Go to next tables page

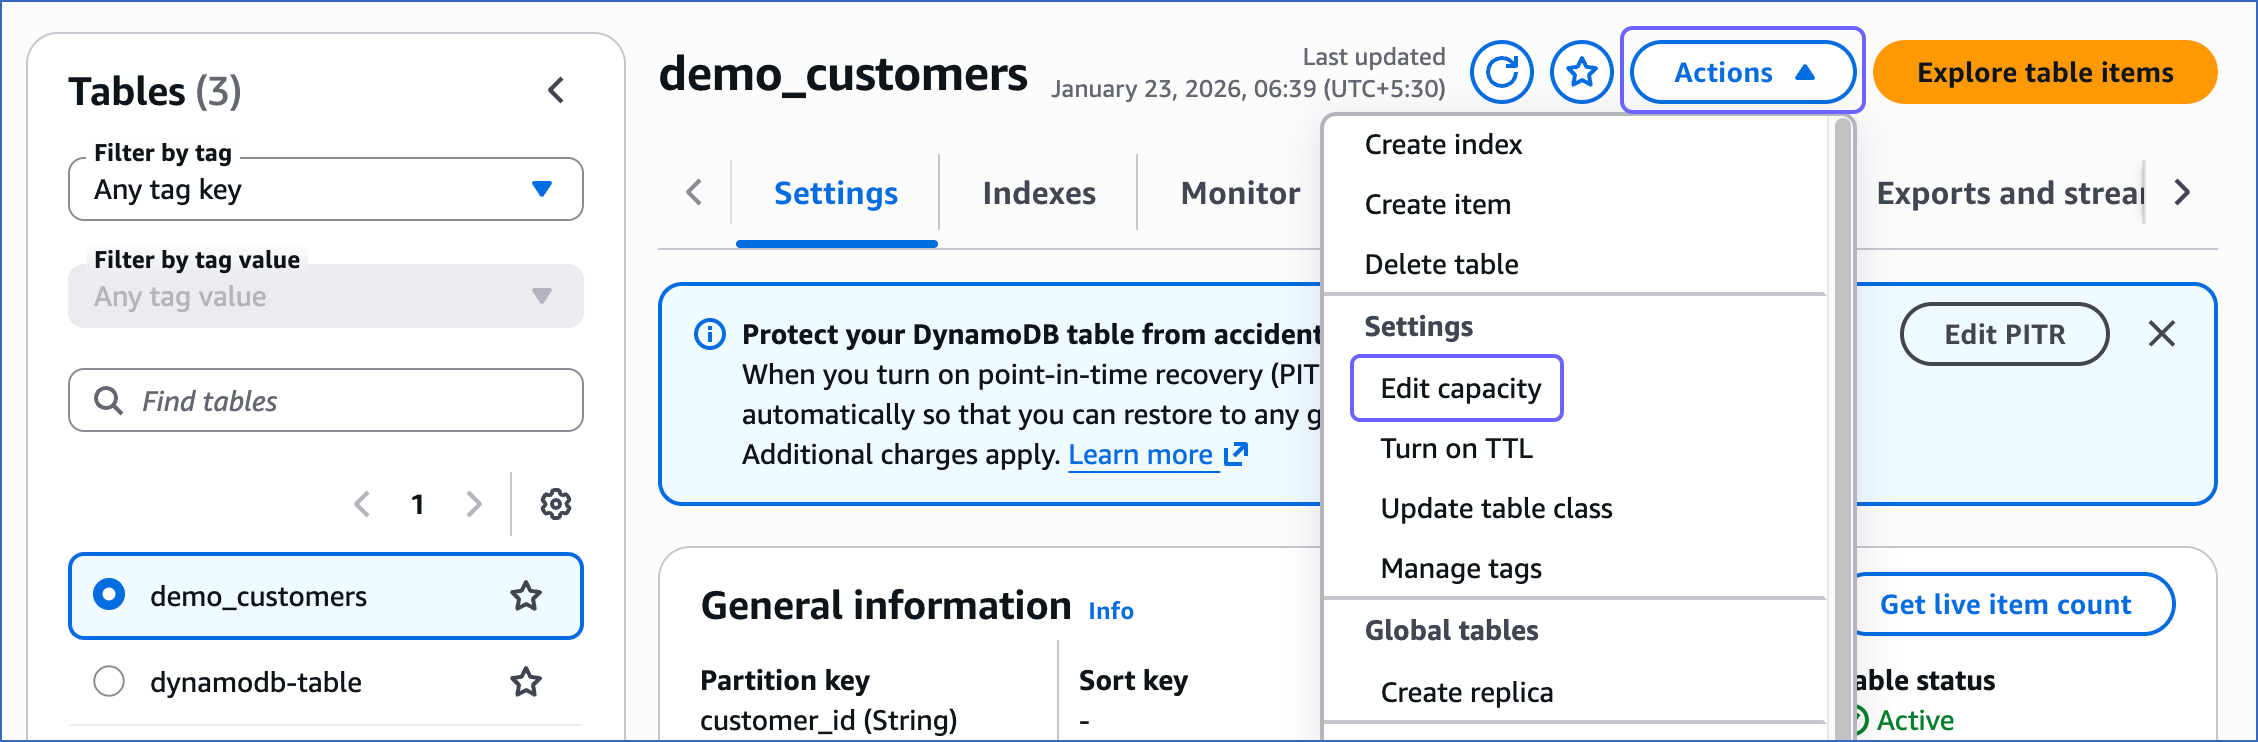point(474,504)
